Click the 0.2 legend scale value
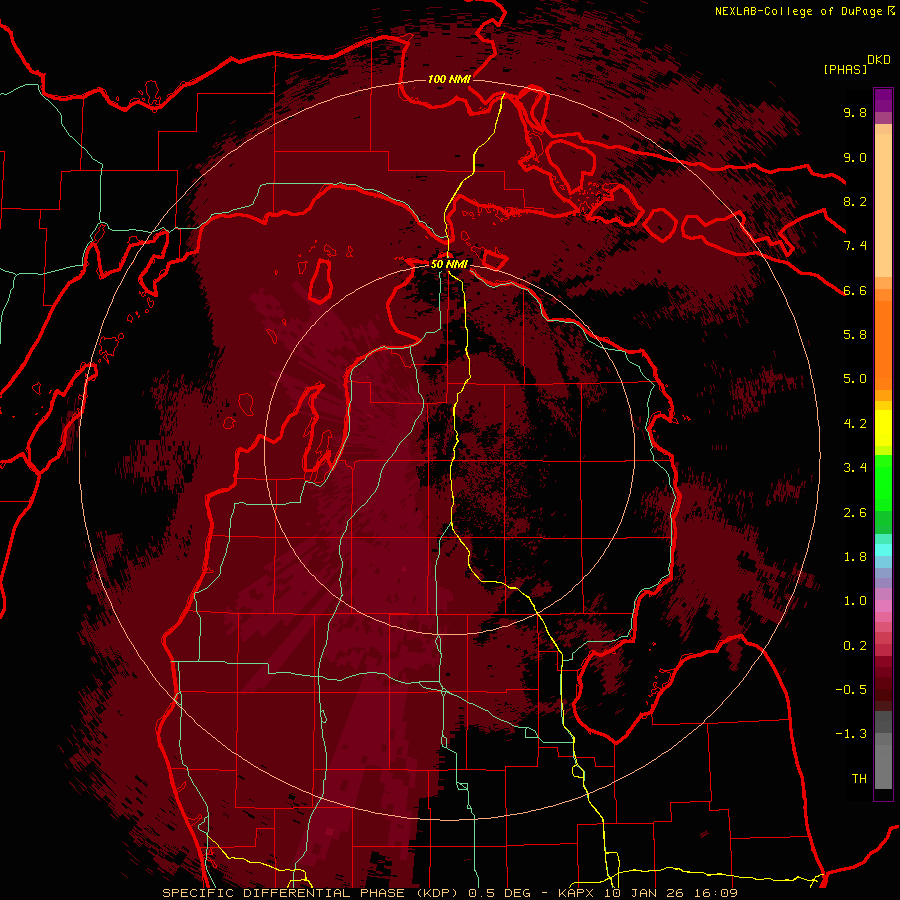900x900 pixels. pyautogui.click(x=855, y=646)
